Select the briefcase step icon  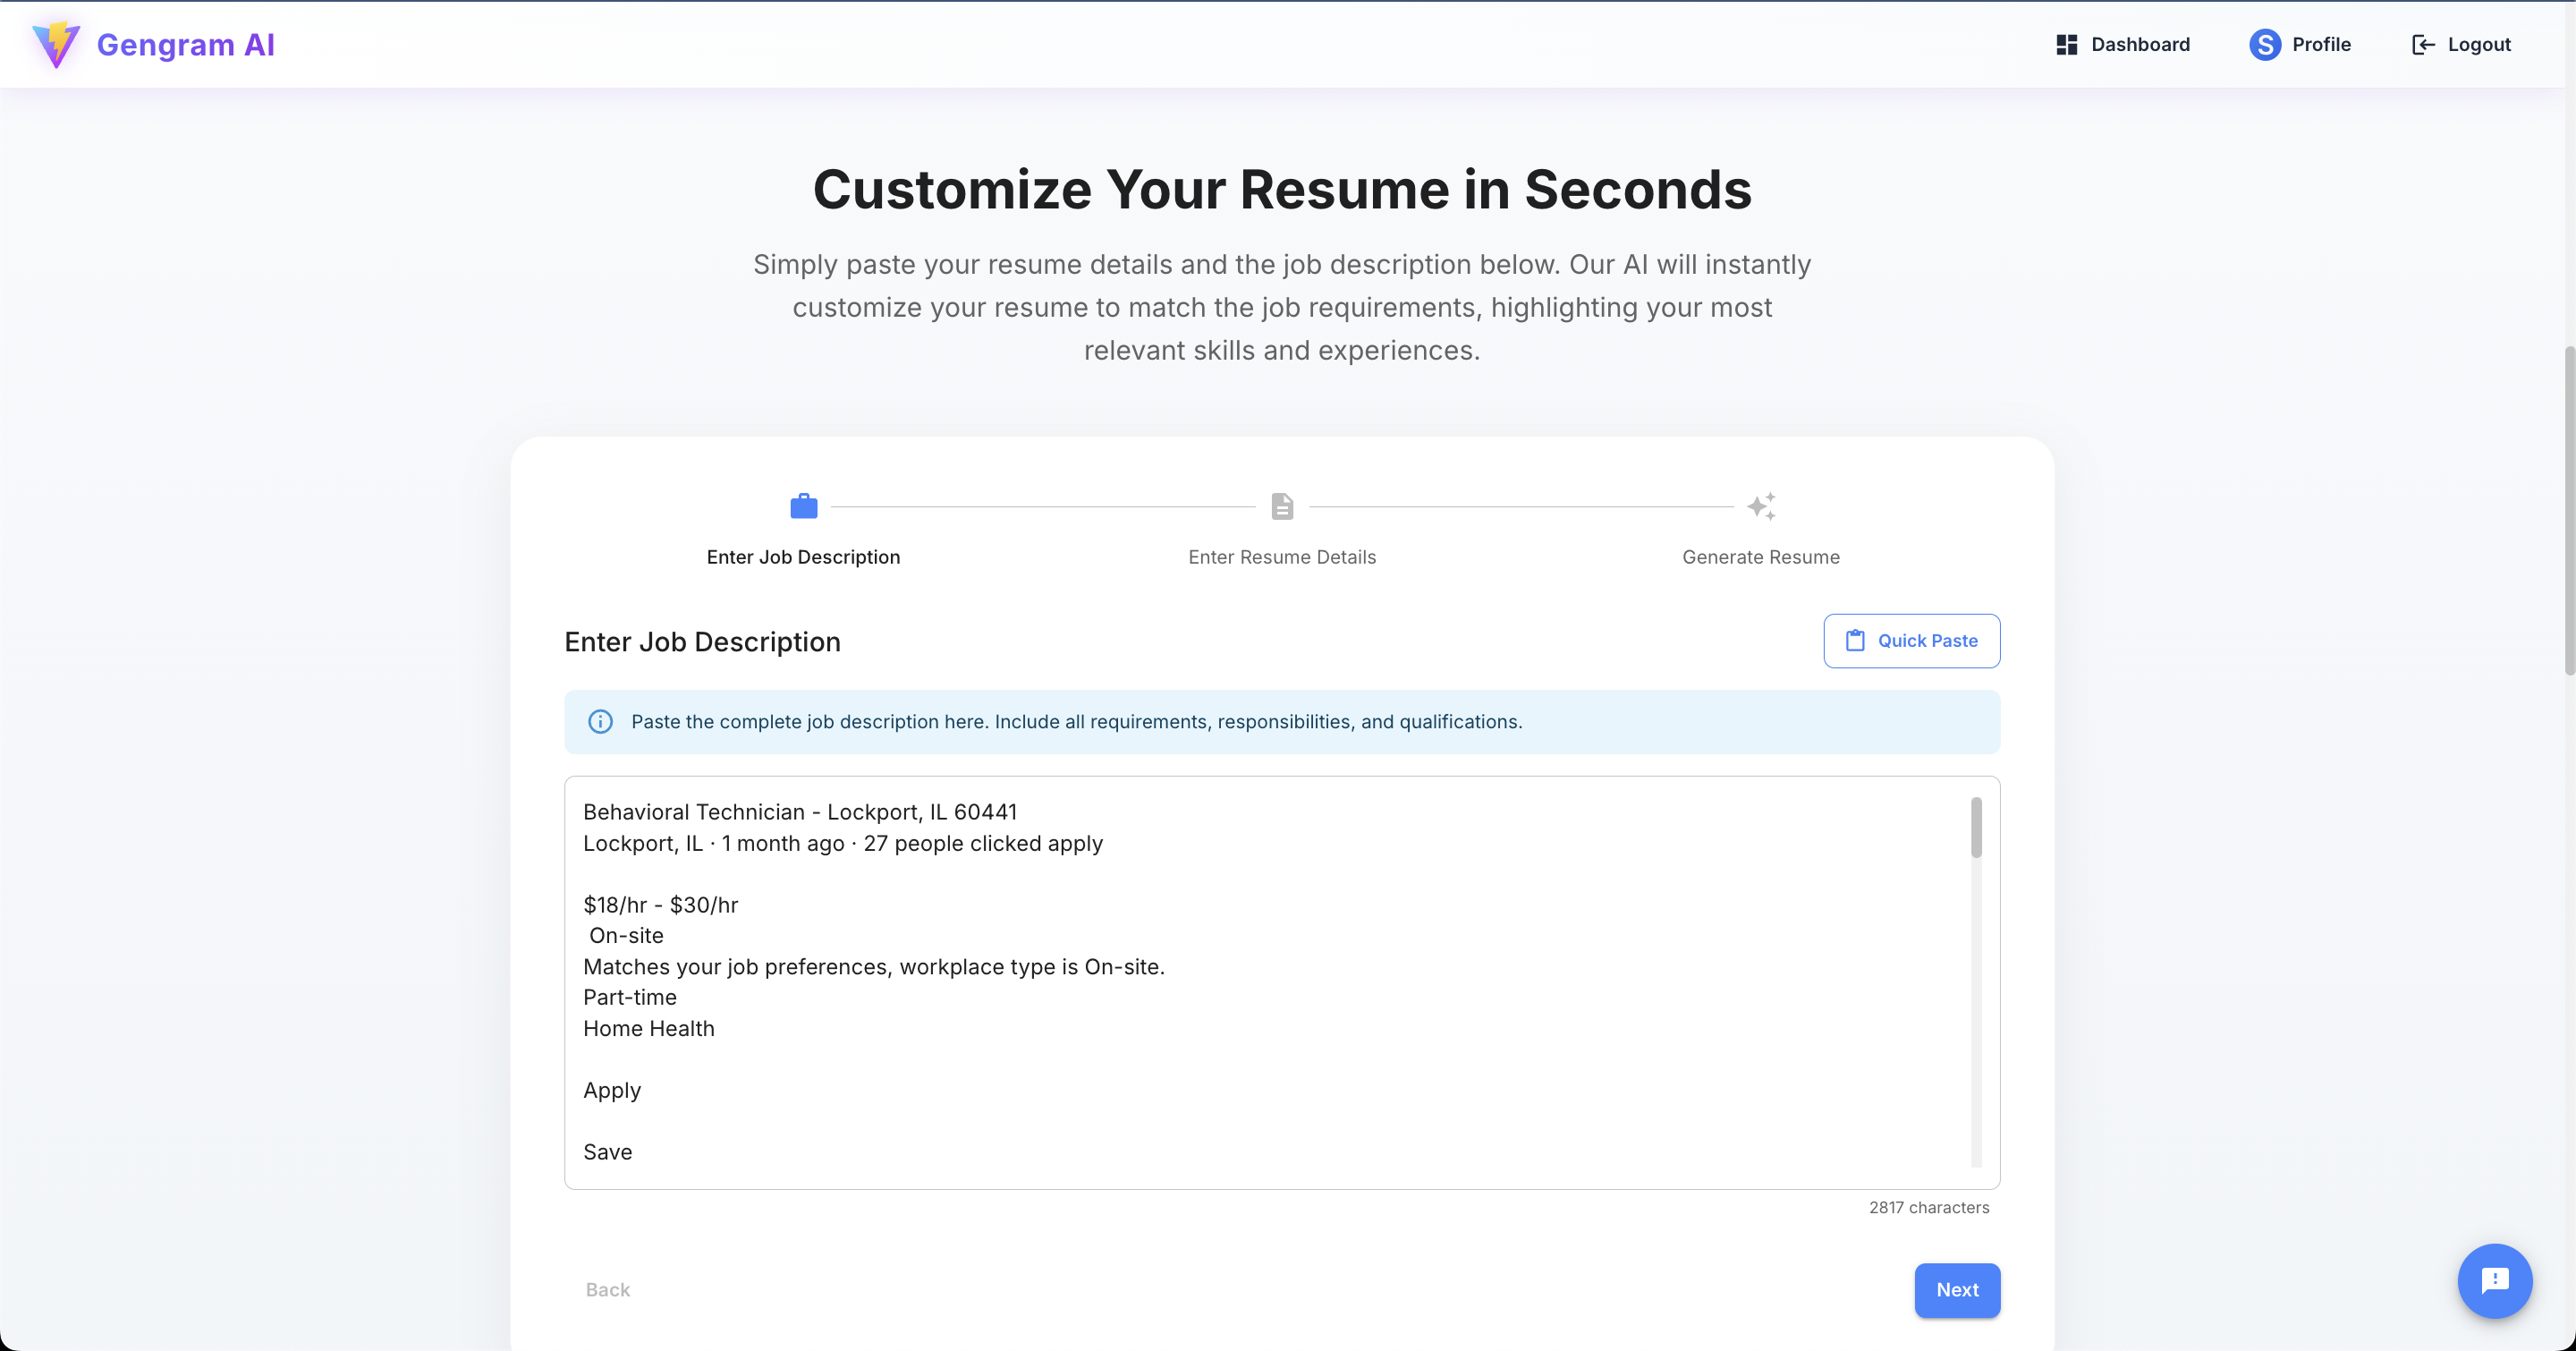tap(803, 507)
